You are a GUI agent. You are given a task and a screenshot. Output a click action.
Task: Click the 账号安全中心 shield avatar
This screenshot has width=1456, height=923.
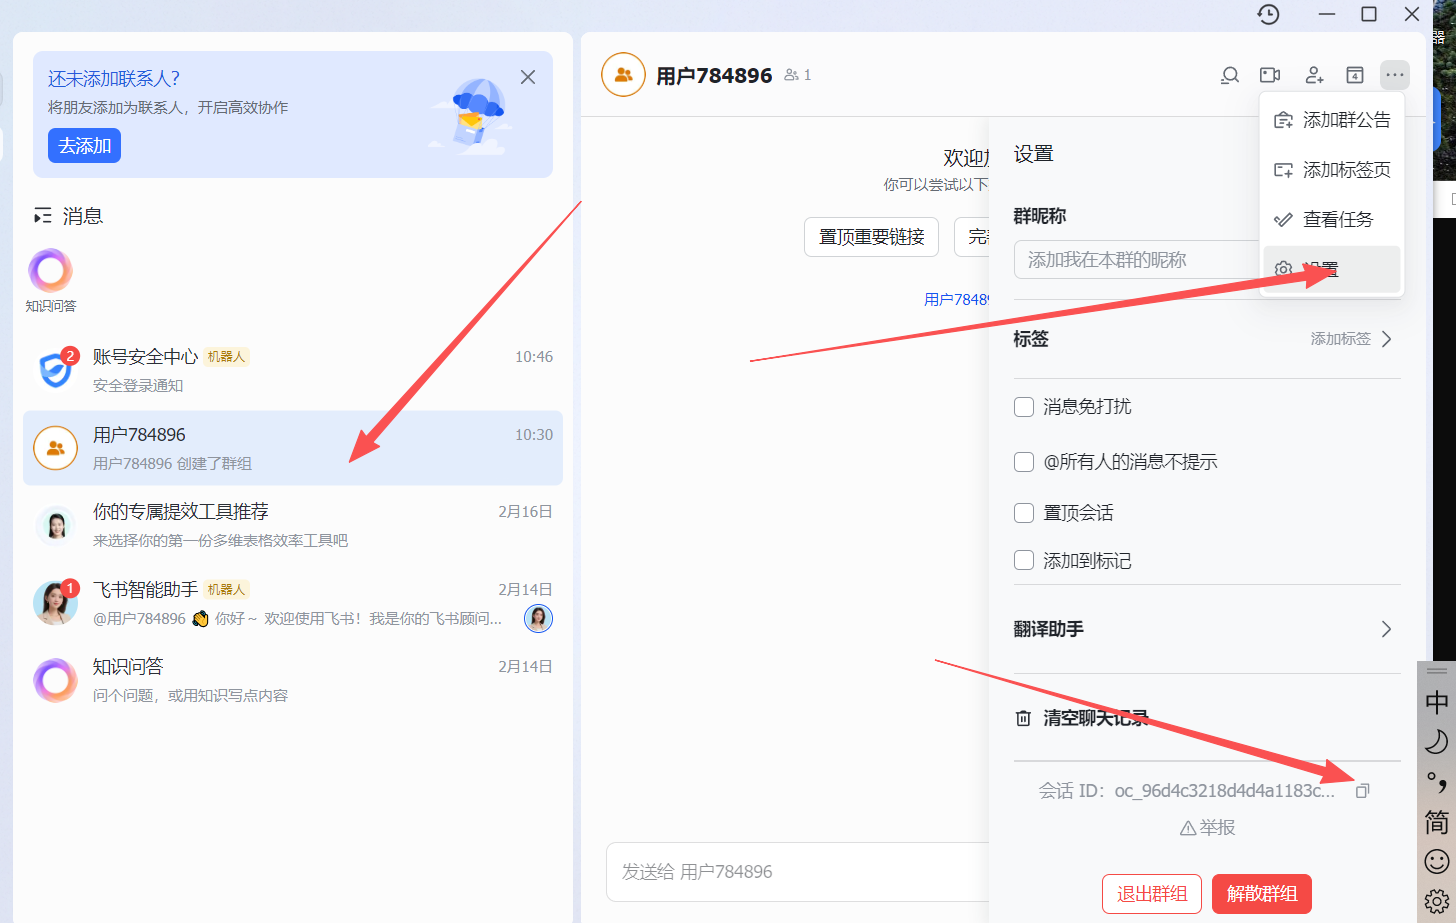tap(55, 369)
